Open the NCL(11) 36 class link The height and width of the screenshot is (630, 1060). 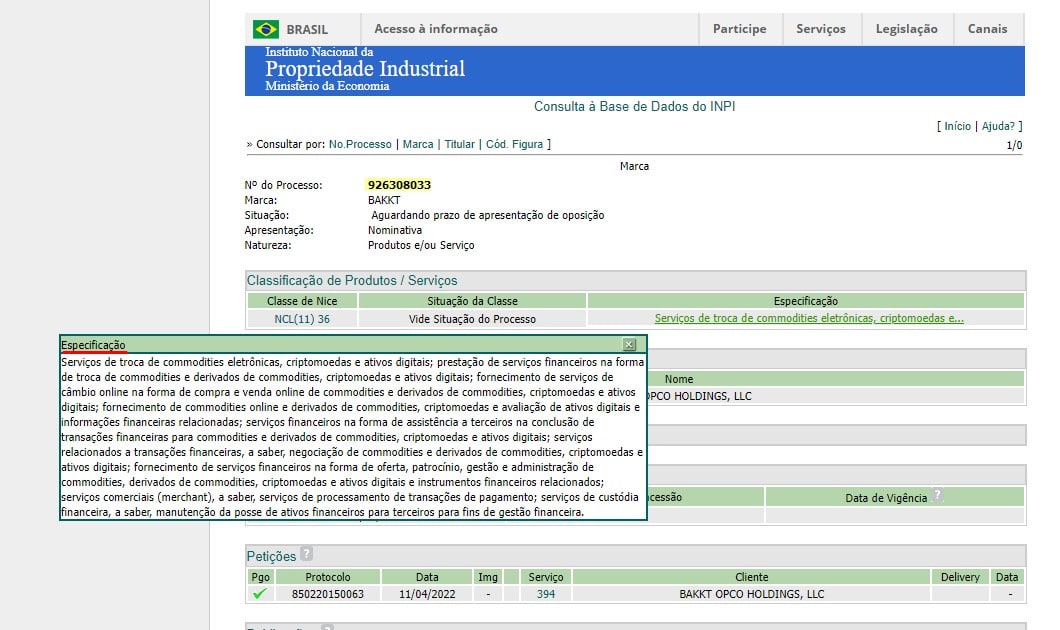tap(302, 319)
